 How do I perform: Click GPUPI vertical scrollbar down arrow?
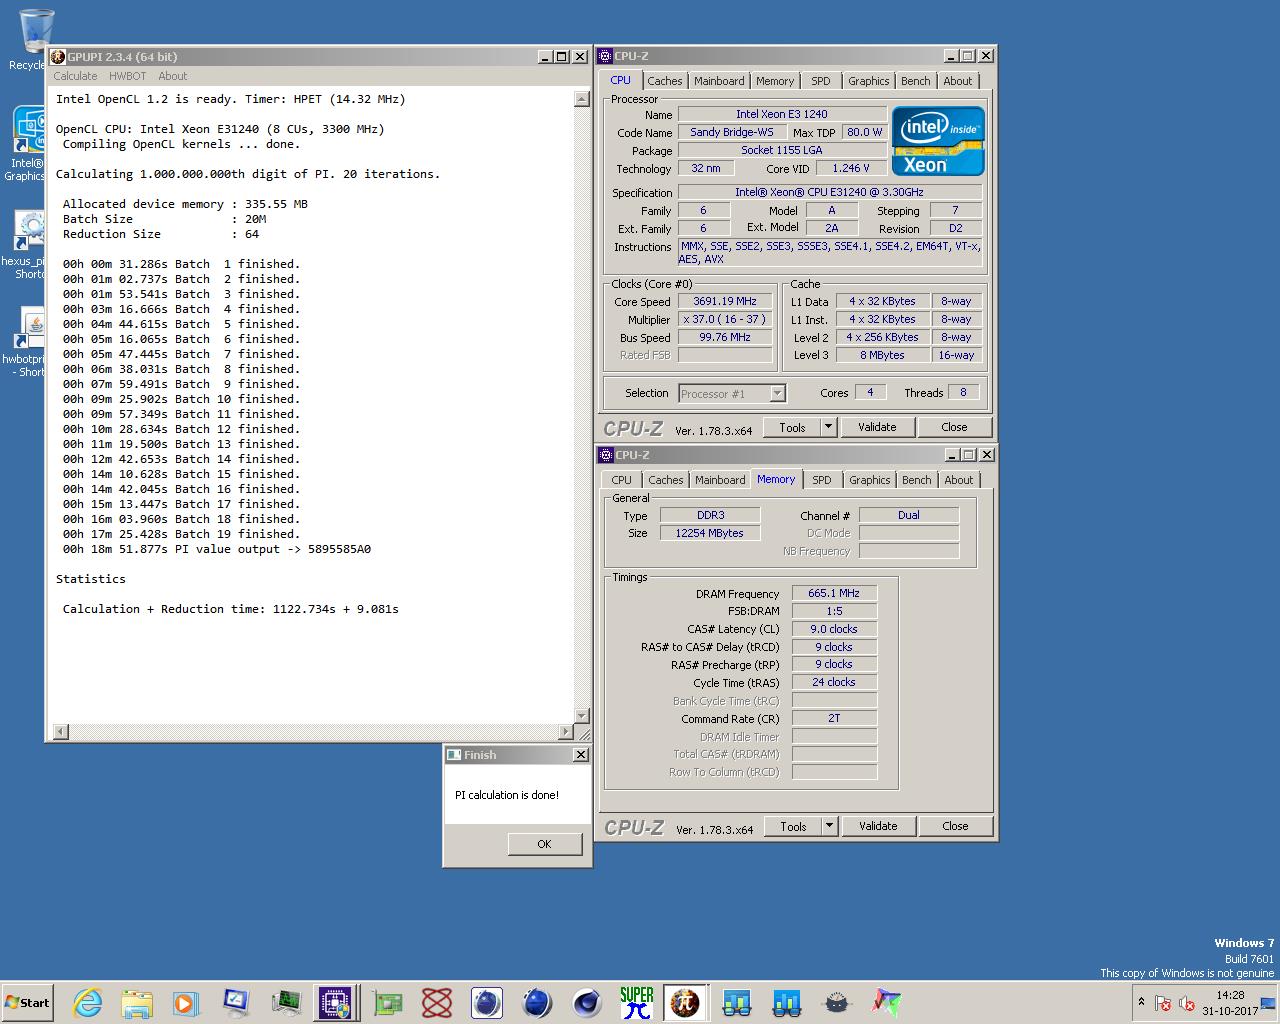(x=582, y=716)
